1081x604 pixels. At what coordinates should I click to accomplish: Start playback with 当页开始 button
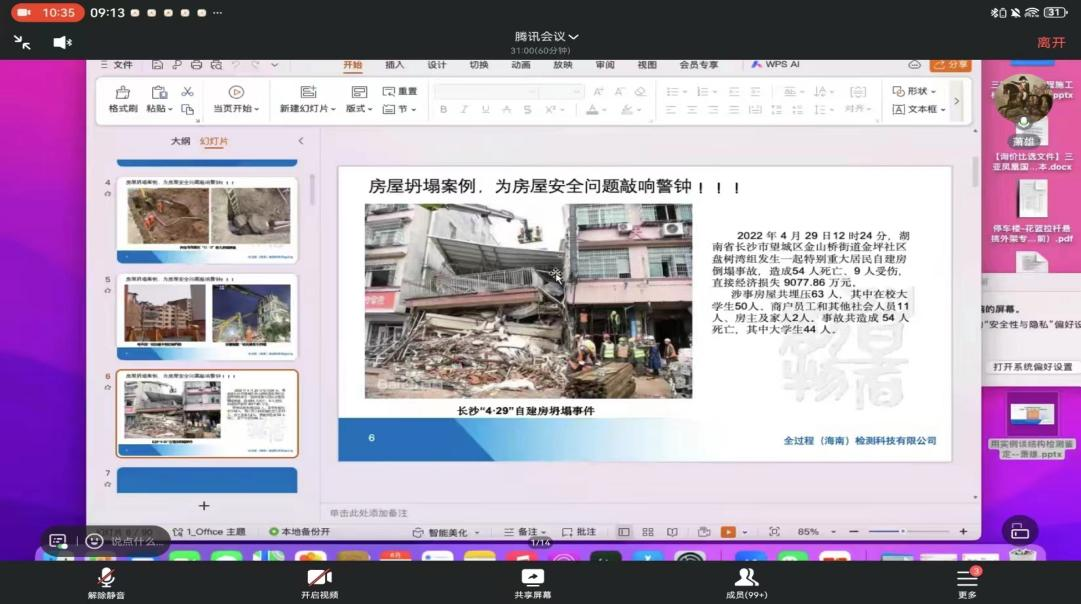pyautogui.click(x=237, y=102)
